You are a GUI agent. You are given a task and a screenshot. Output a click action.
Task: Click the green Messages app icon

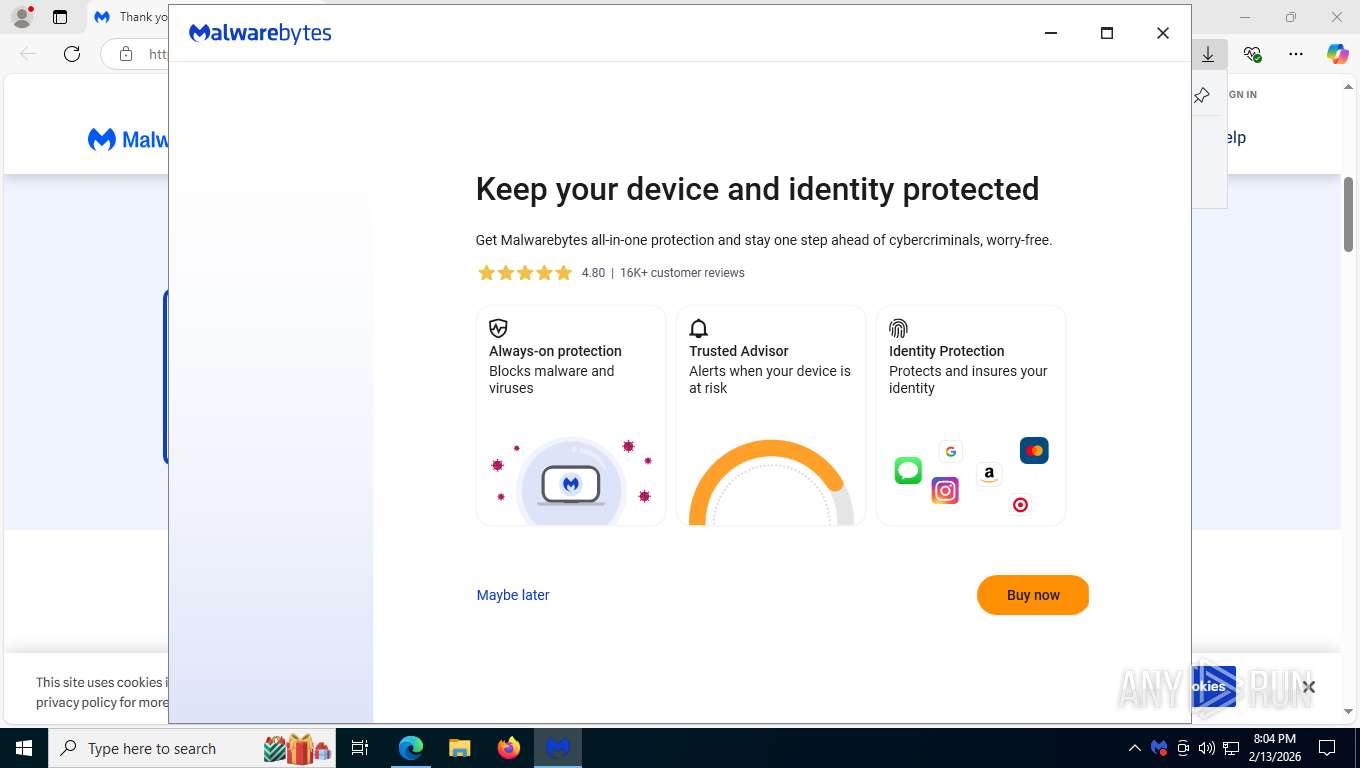click(x=908, y=470)
